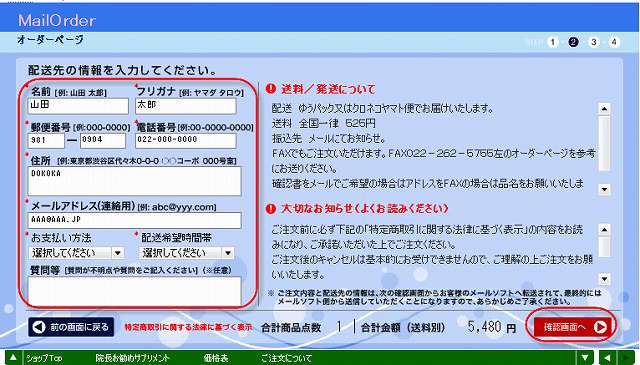
Task: Jump to step 4 circle indicator
Action: 614,42
